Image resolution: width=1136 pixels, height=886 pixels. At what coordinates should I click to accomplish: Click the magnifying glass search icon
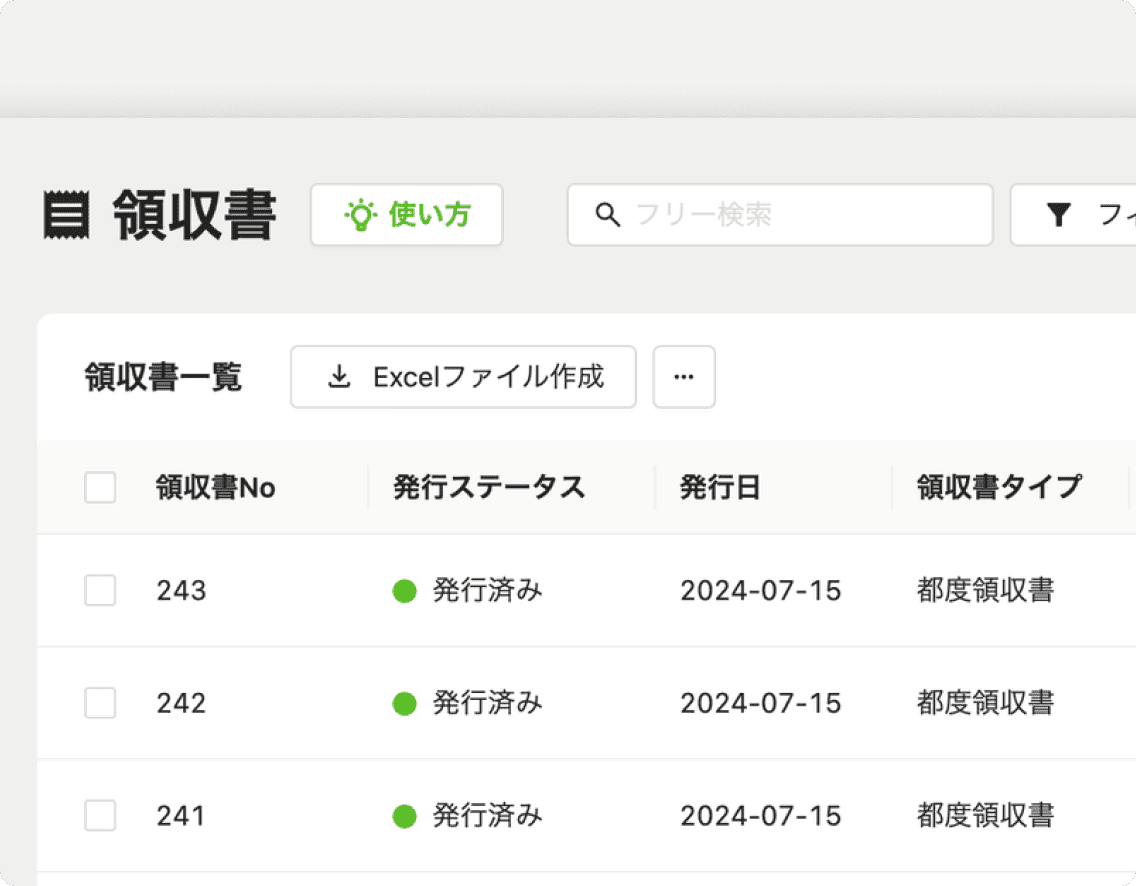pos(607,215)
